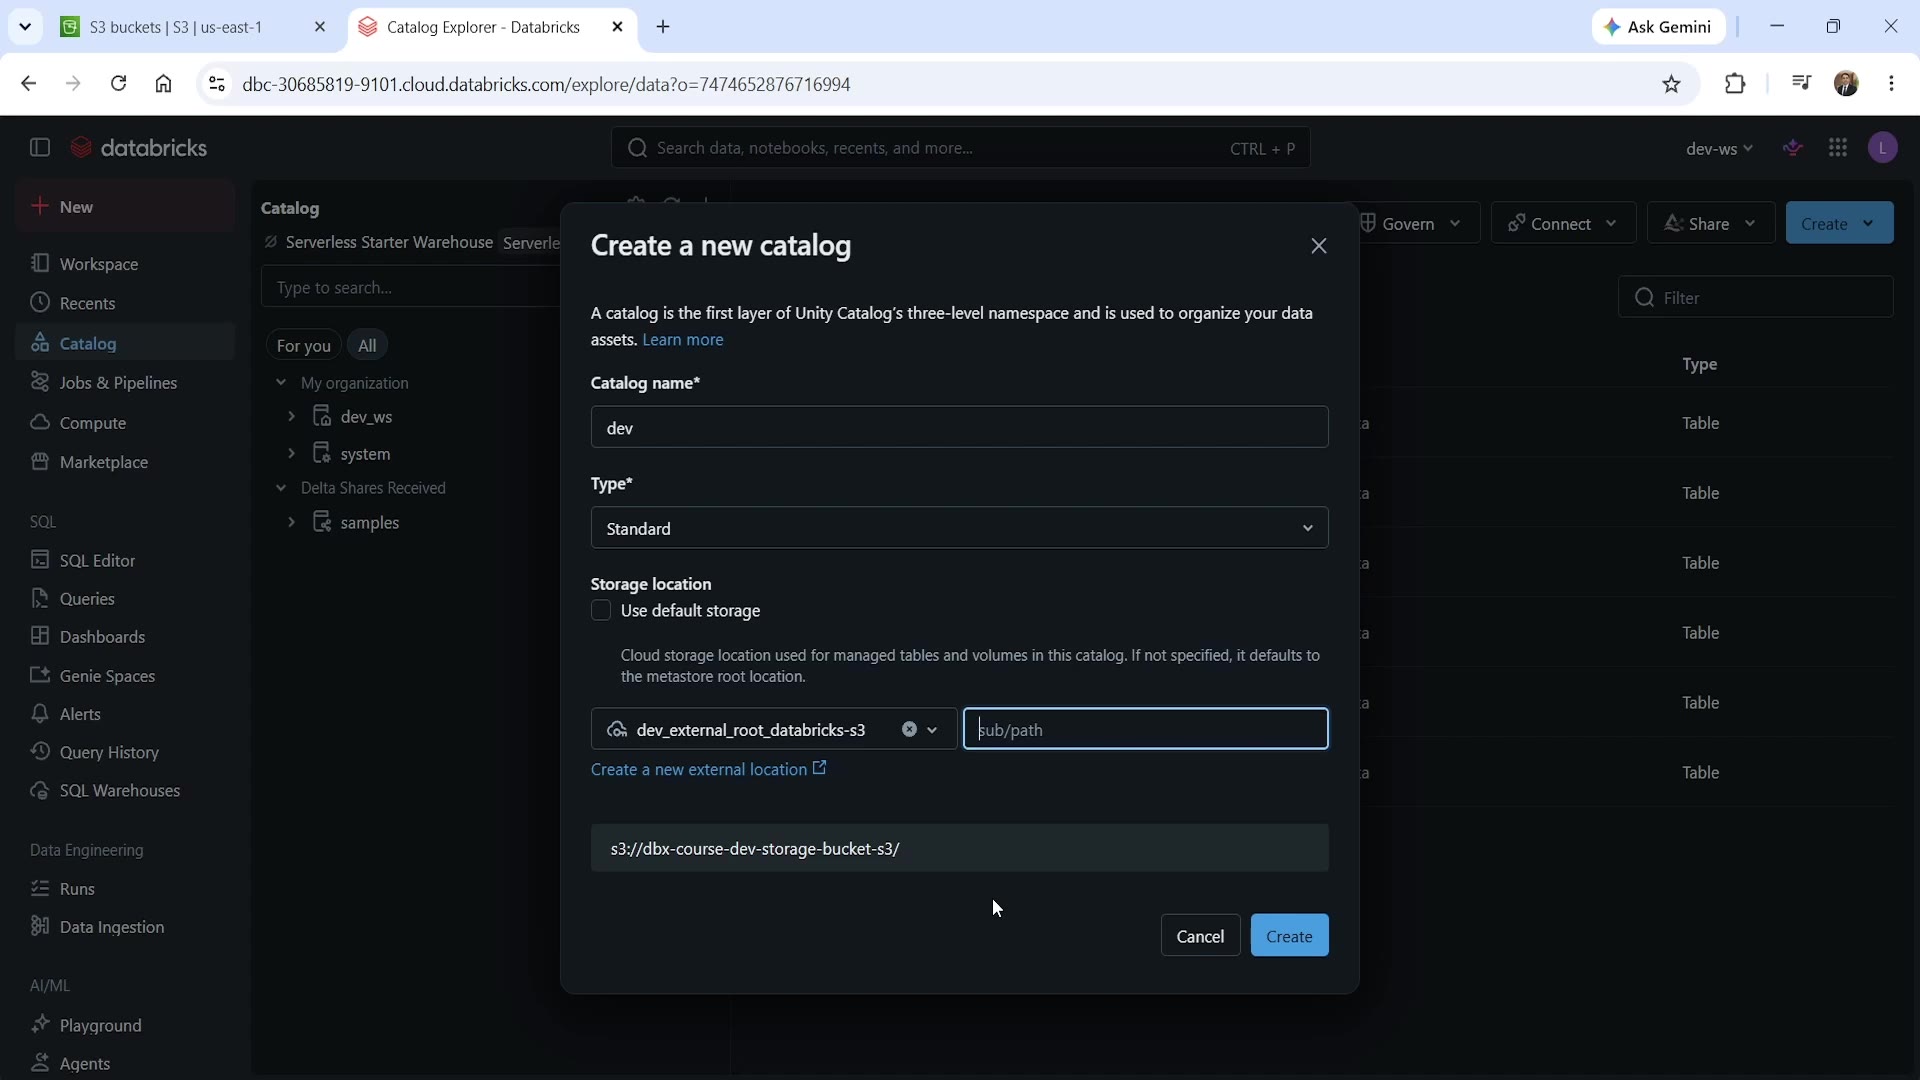Bookmark this page with the star icon

[1672, 84]
